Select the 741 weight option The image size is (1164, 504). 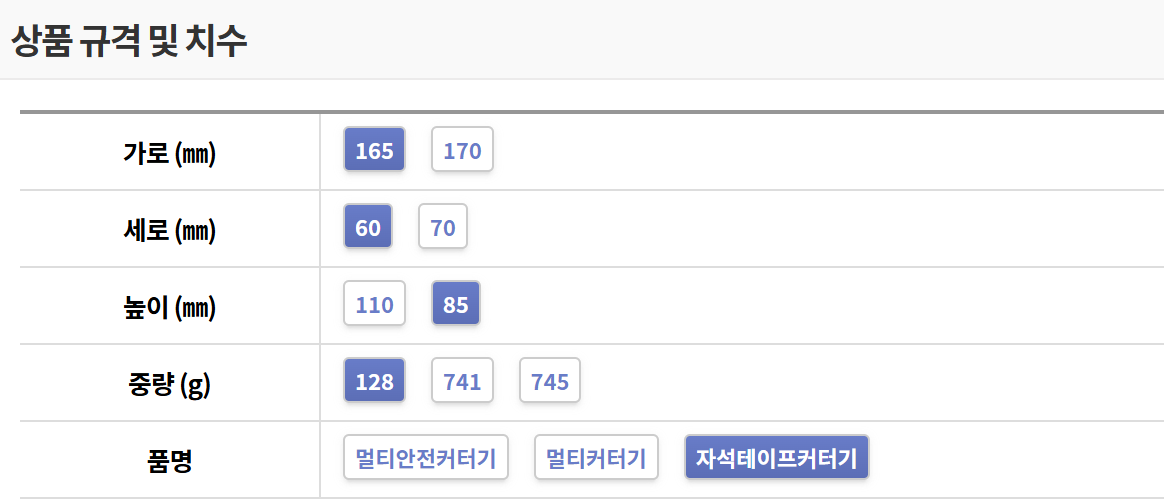pos(462,382)
